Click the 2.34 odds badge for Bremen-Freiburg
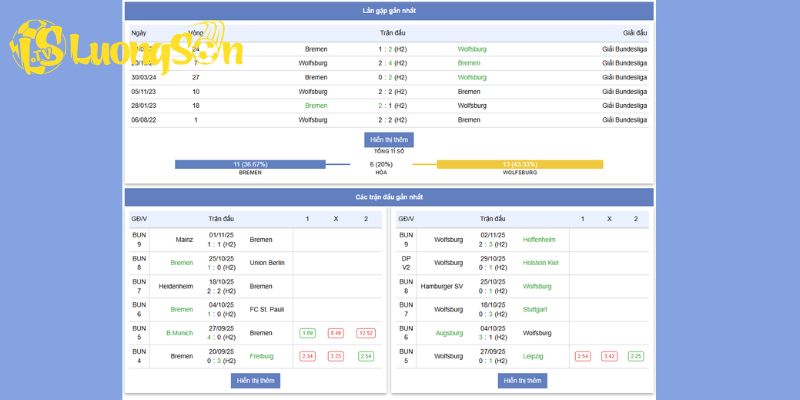Image resolution: width=800 pixels, height=400 pixels. [308, 356]
